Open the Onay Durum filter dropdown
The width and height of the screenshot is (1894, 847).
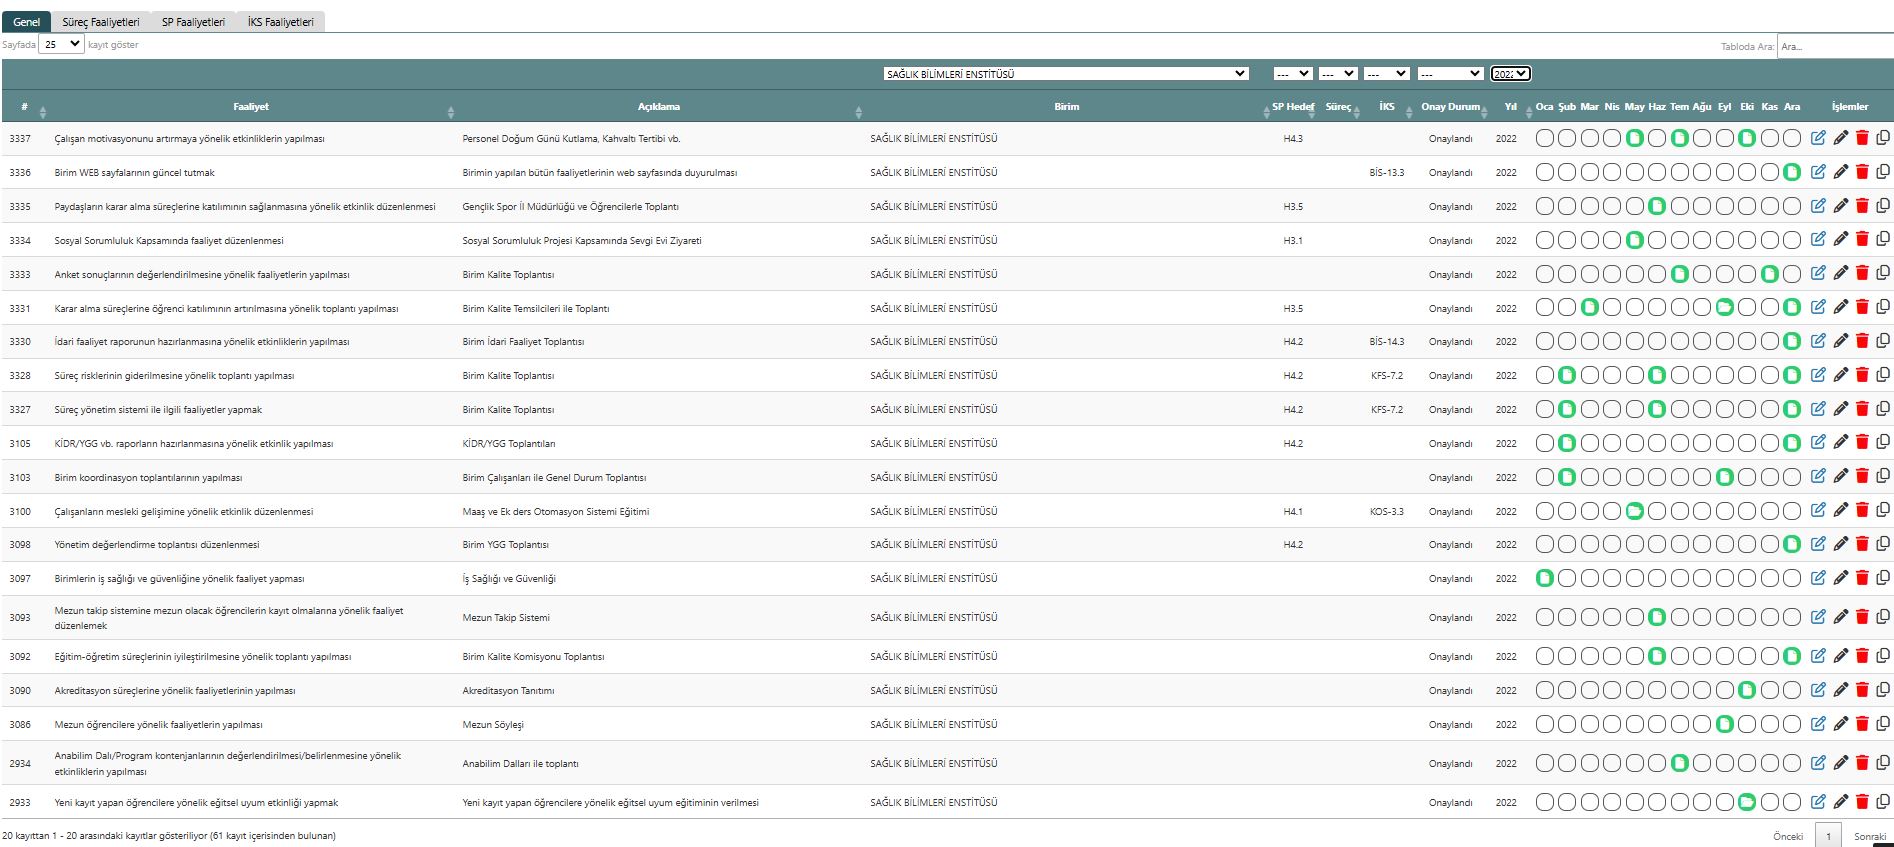pyautogui.click(x=1449, y=74)
